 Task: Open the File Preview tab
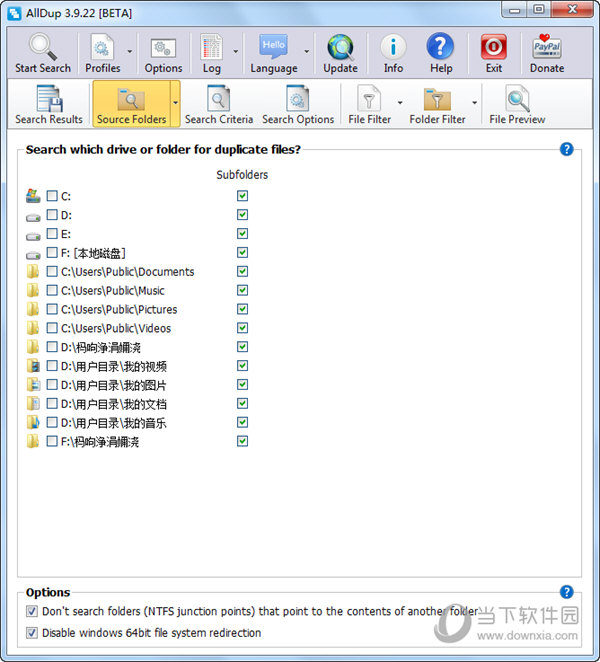pos(517,104)
